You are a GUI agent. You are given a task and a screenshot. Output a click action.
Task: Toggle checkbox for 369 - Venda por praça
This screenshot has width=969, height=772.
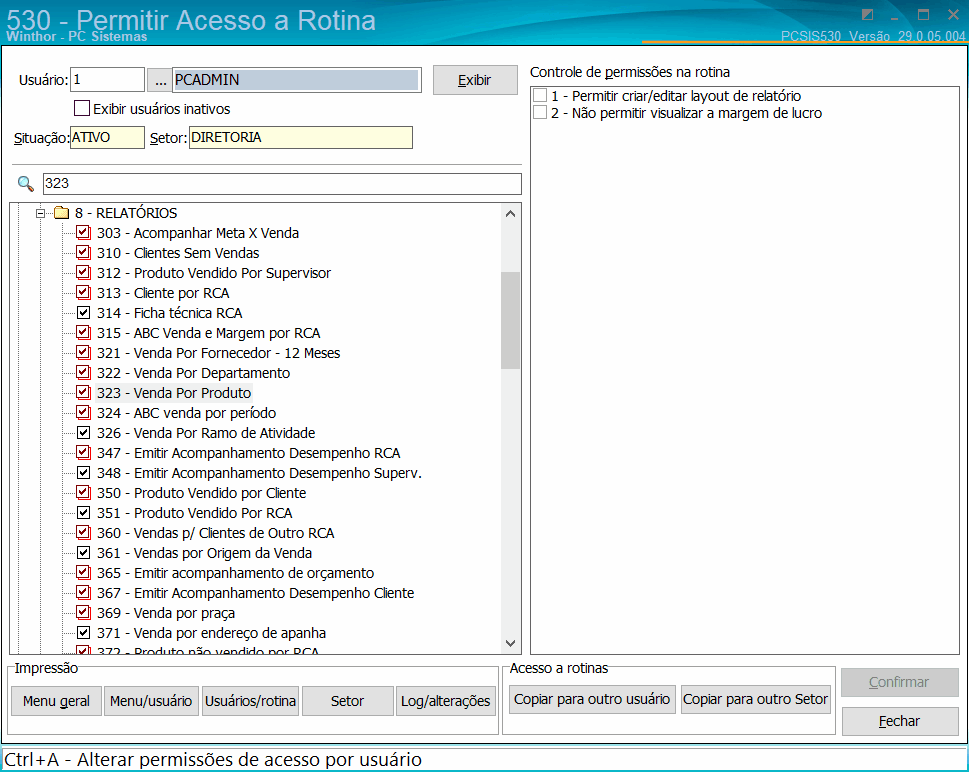(x=83, y=613)
